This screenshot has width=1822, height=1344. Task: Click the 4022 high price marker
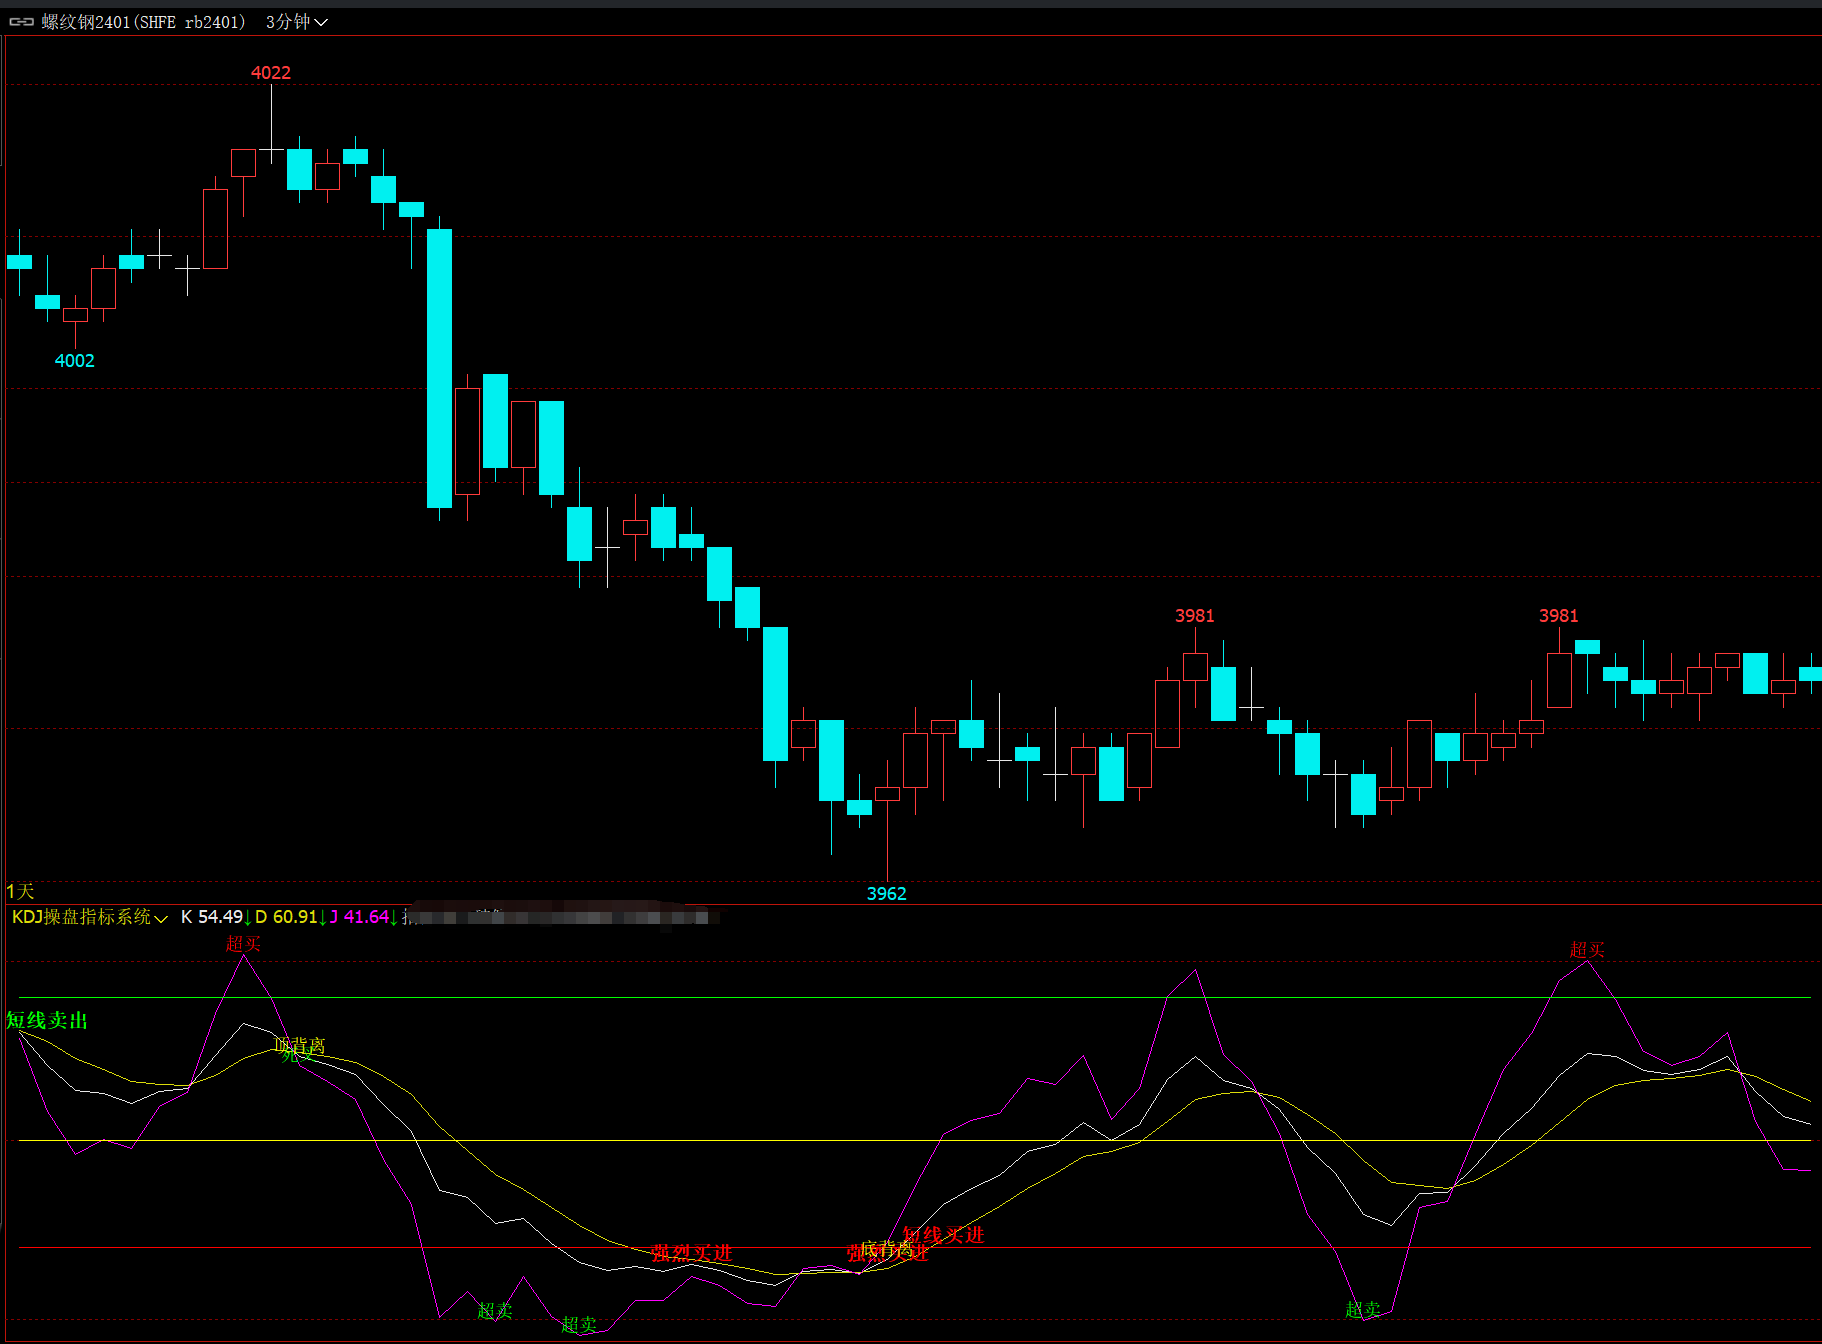271,72
